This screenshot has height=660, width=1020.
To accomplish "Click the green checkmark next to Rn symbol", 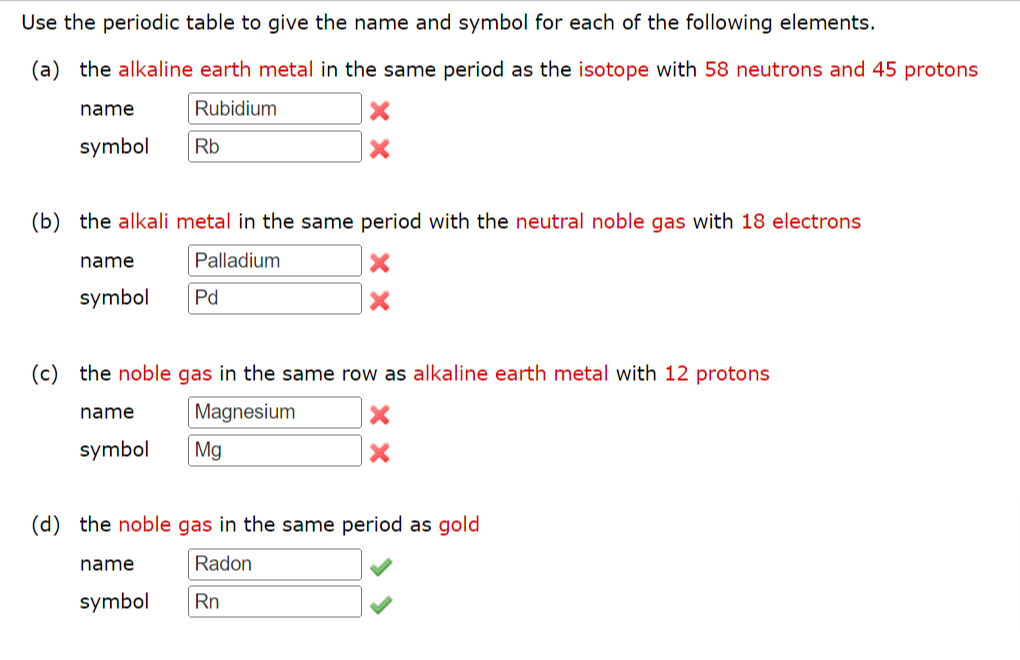I will [x=378, y=602].
